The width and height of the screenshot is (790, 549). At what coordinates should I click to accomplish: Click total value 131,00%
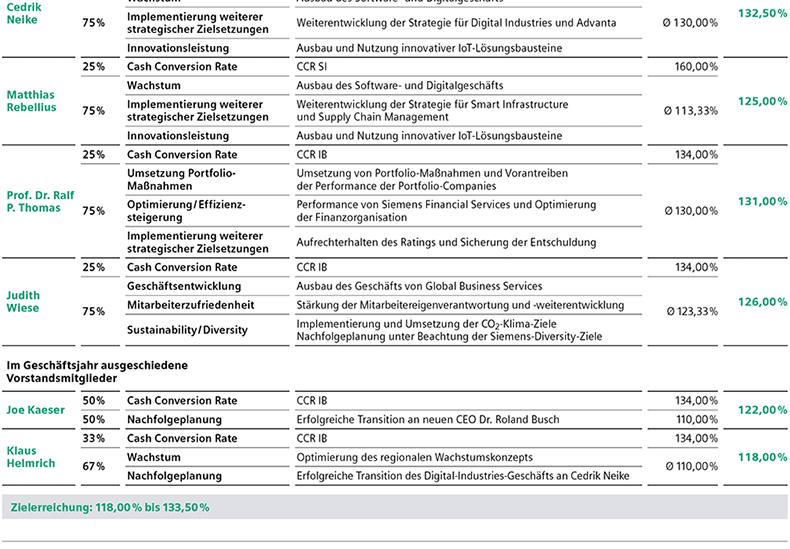[x=762, y=201]
